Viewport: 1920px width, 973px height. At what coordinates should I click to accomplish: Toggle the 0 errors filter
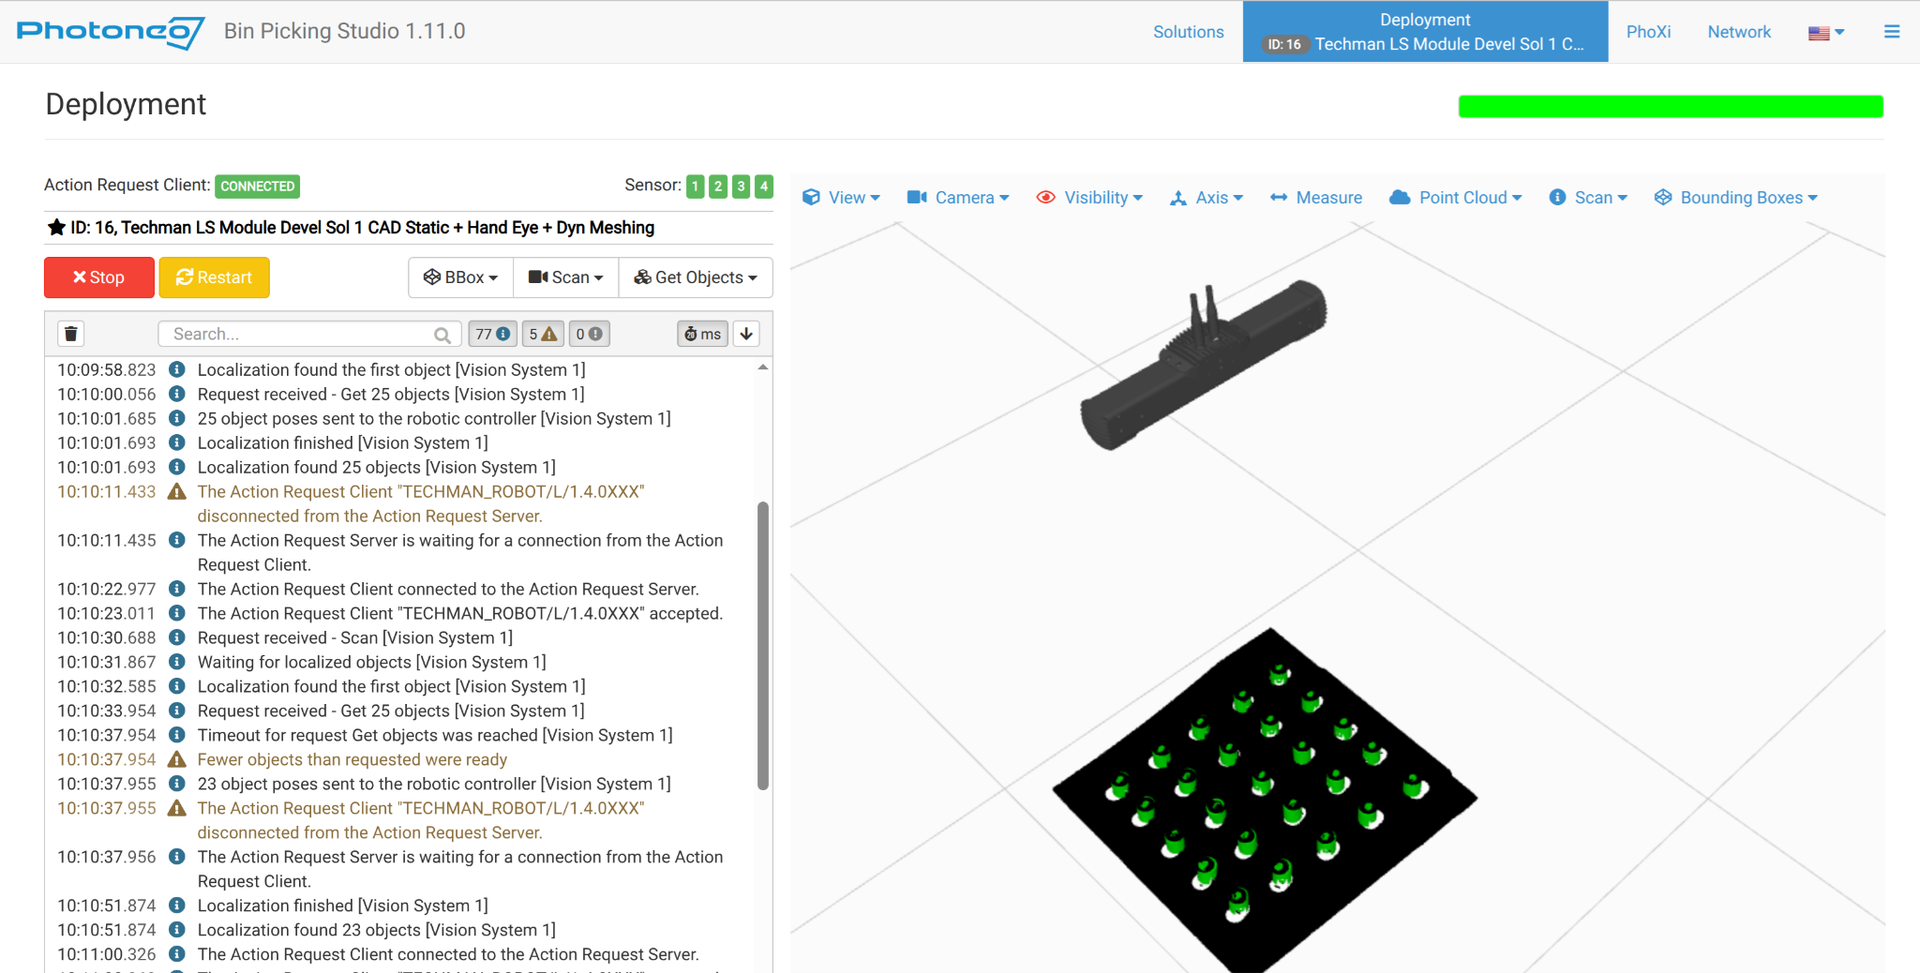(589, 334)
